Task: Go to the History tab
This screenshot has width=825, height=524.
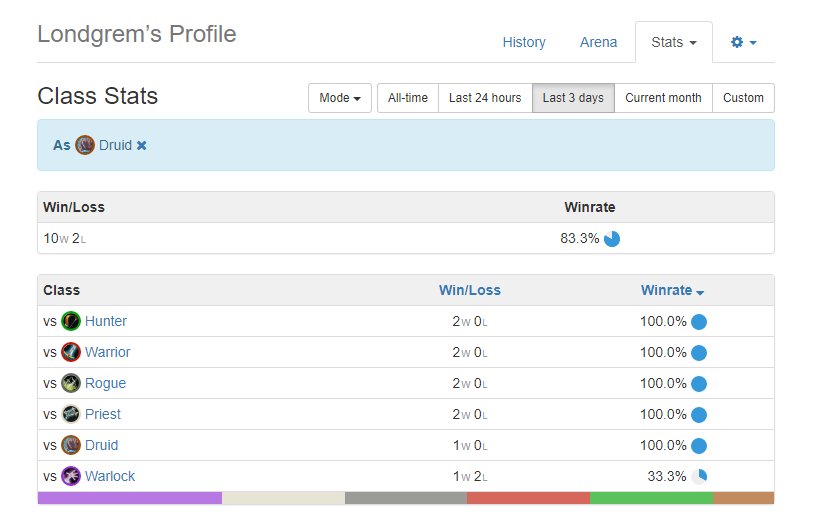Action: (x=524, y=42)
